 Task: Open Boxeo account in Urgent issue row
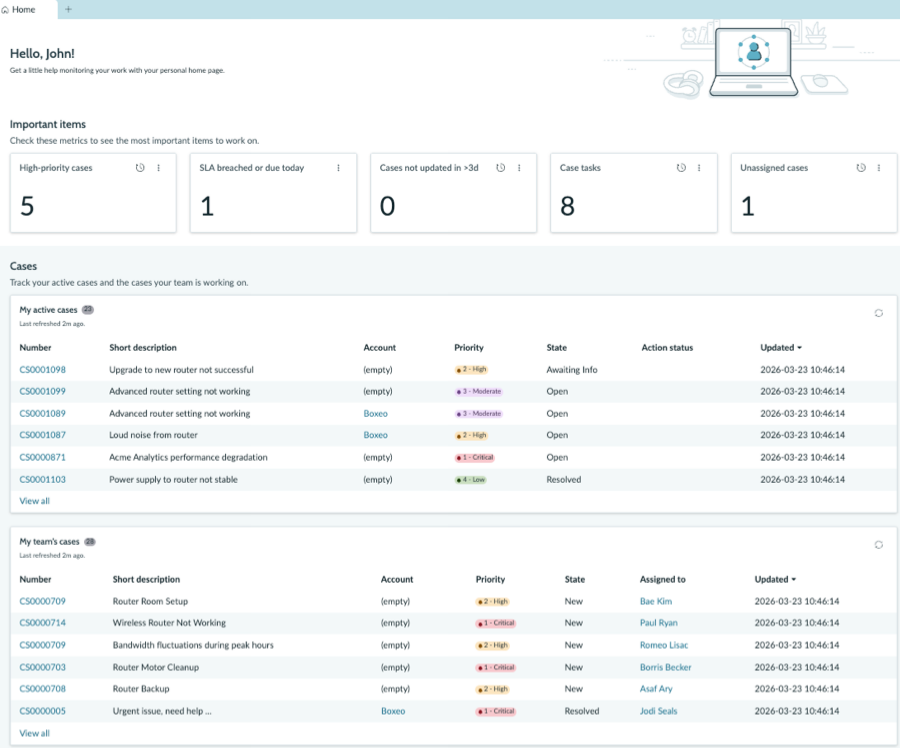tap(393, 711)
